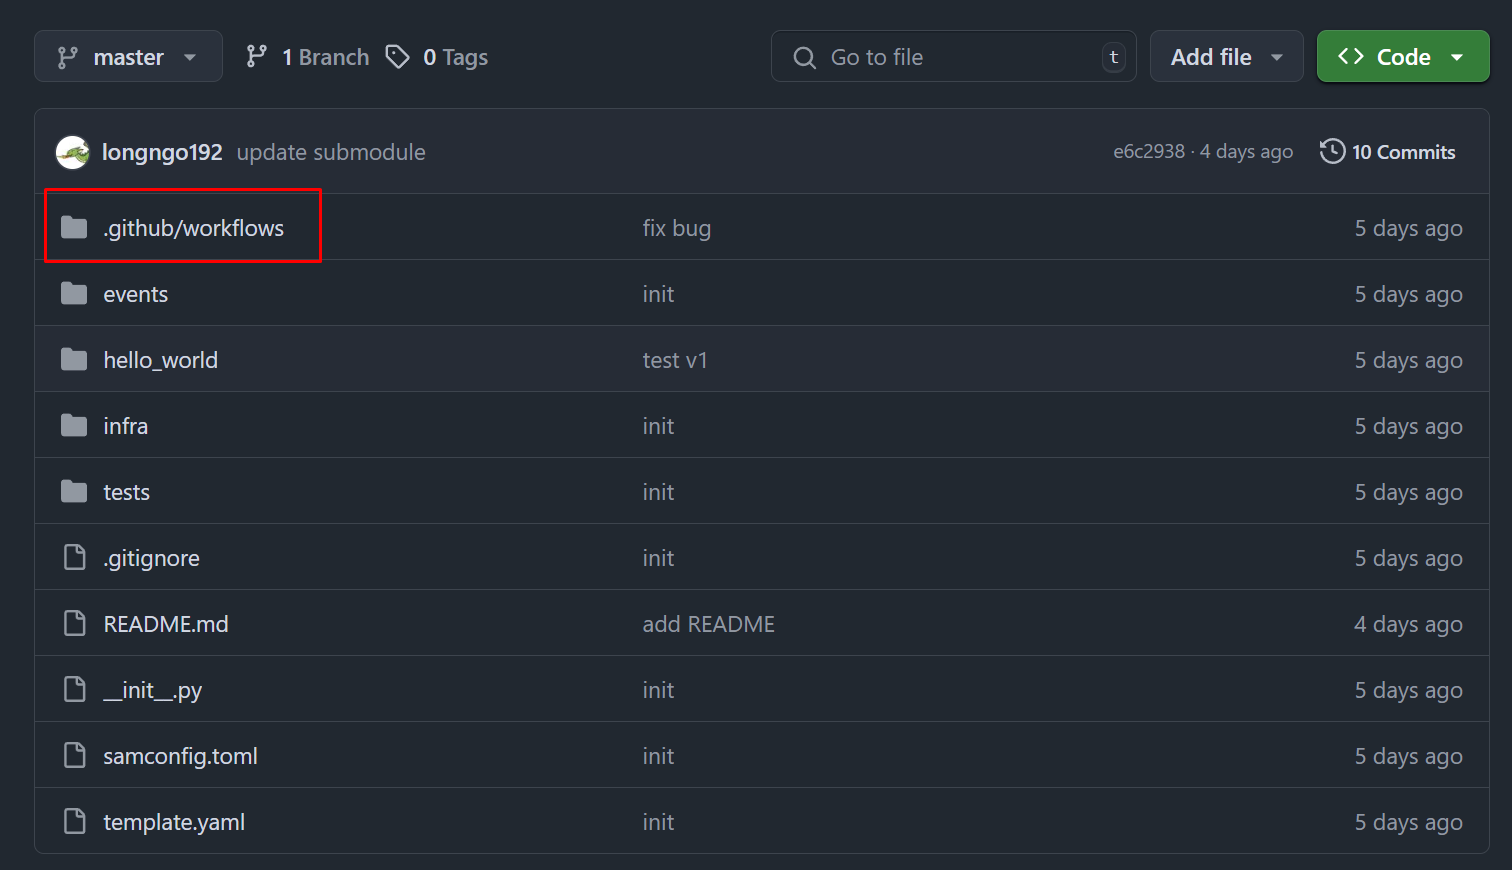Click the "update submodule" commit message
1512x870 pixels.
(331, 152)
